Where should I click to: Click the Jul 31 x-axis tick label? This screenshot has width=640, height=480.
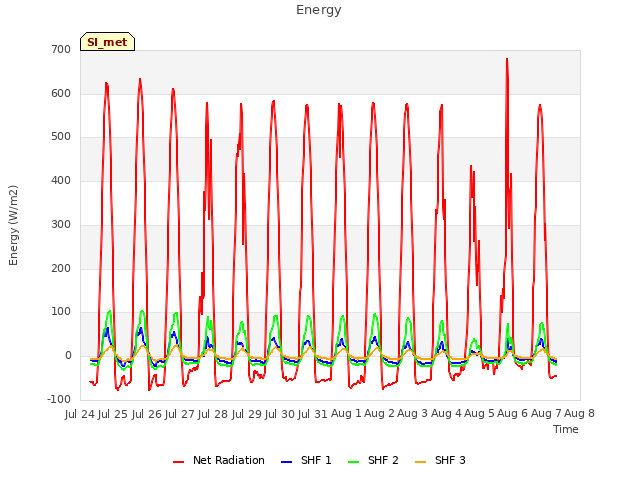point(313,414)
